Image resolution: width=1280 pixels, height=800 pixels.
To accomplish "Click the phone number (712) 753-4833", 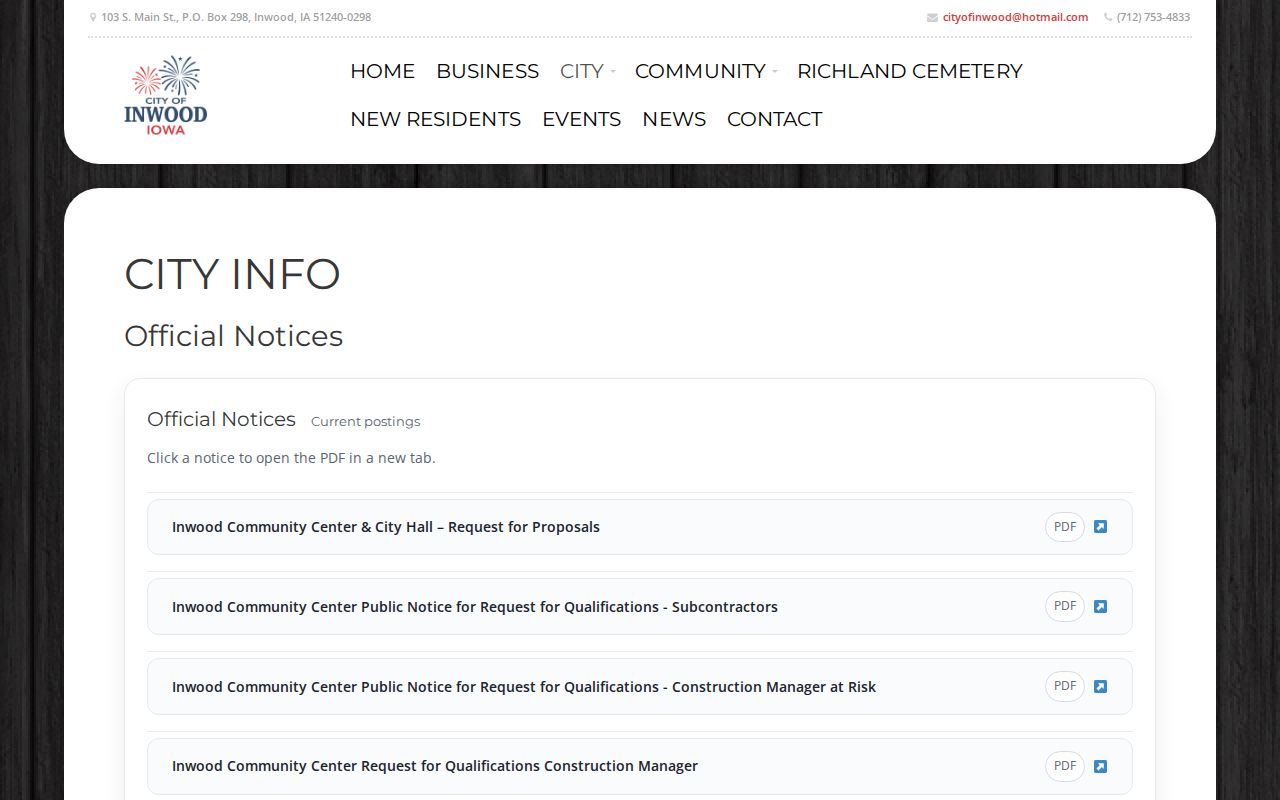I will [1153, 17].
